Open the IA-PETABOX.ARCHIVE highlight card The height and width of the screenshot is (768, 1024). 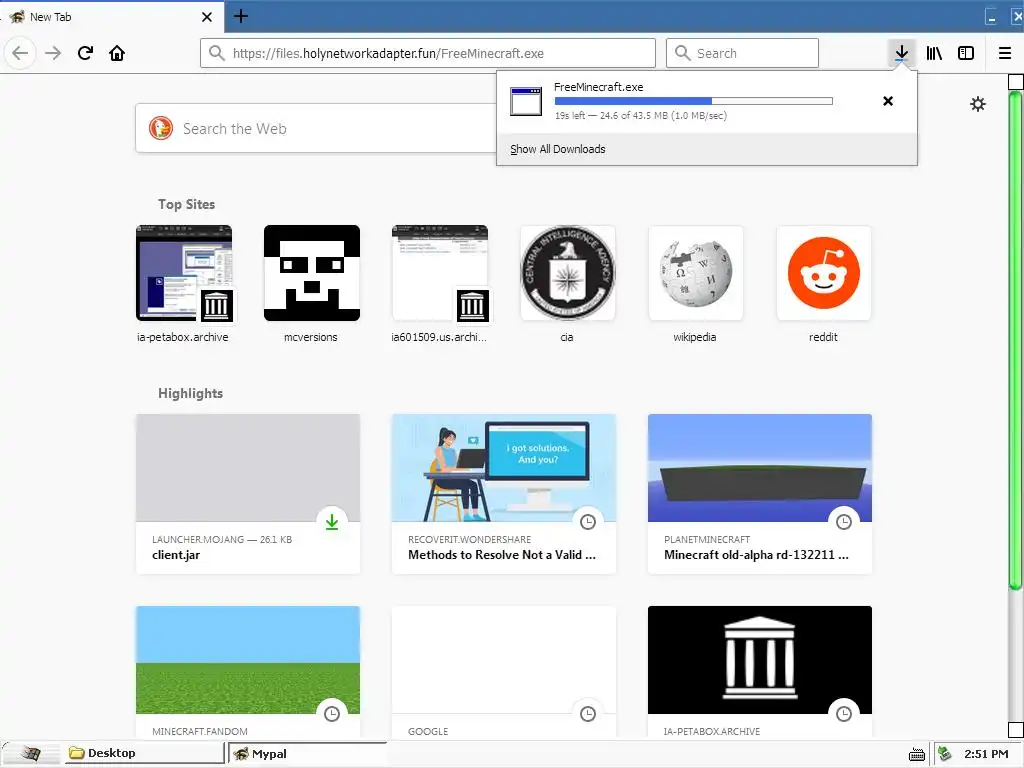point(760,672)
